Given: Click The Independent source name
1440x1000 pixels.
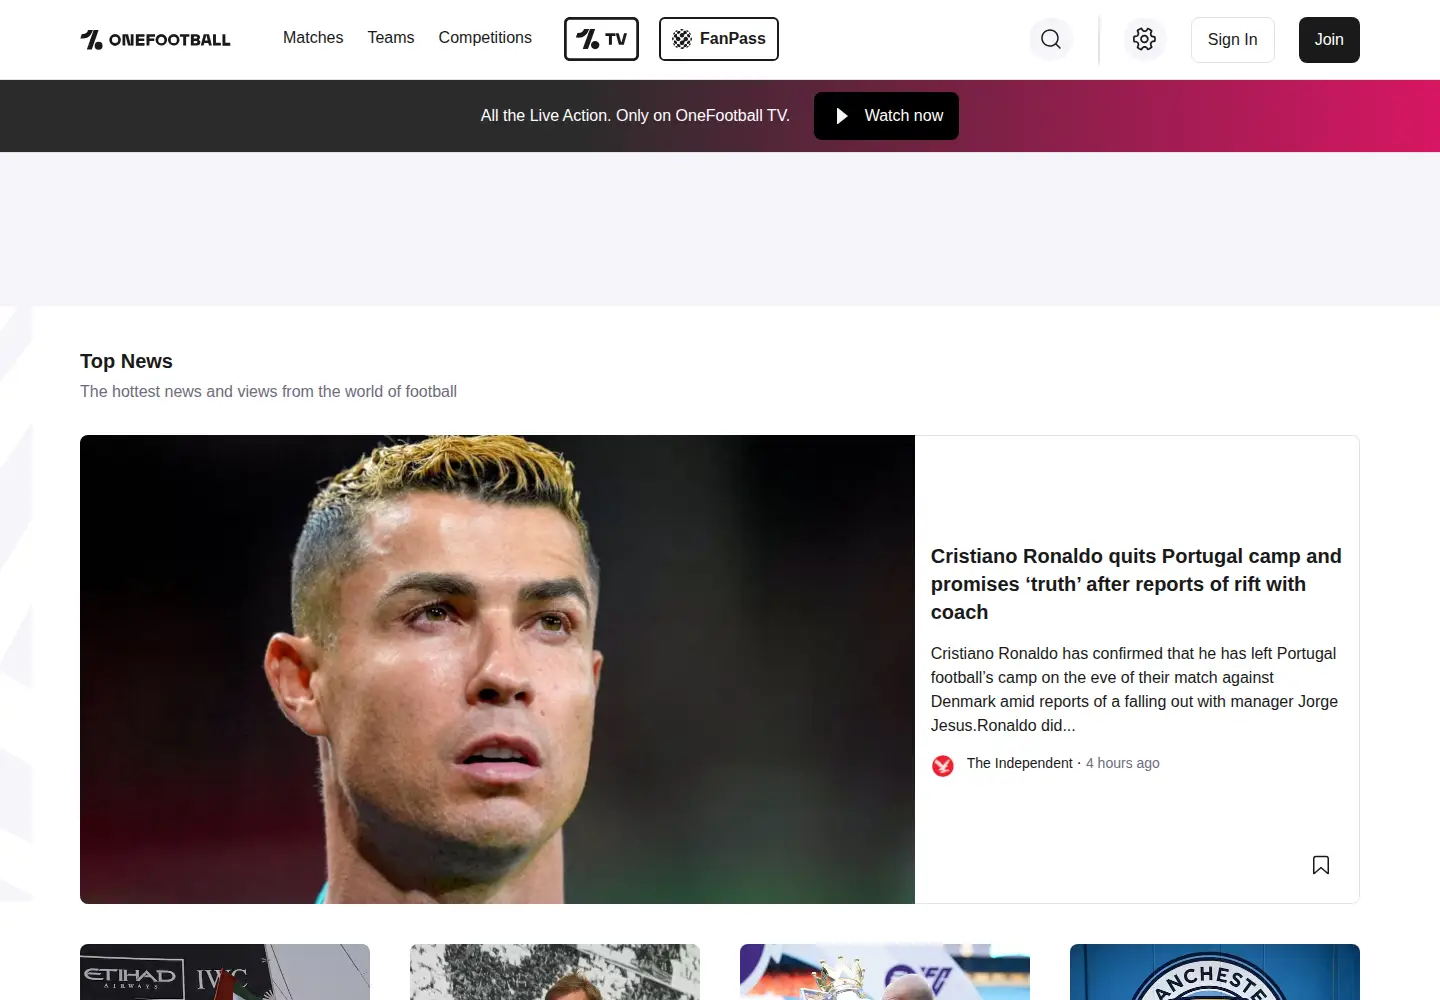Looking at the screenshot, I should coord(1019,763).
